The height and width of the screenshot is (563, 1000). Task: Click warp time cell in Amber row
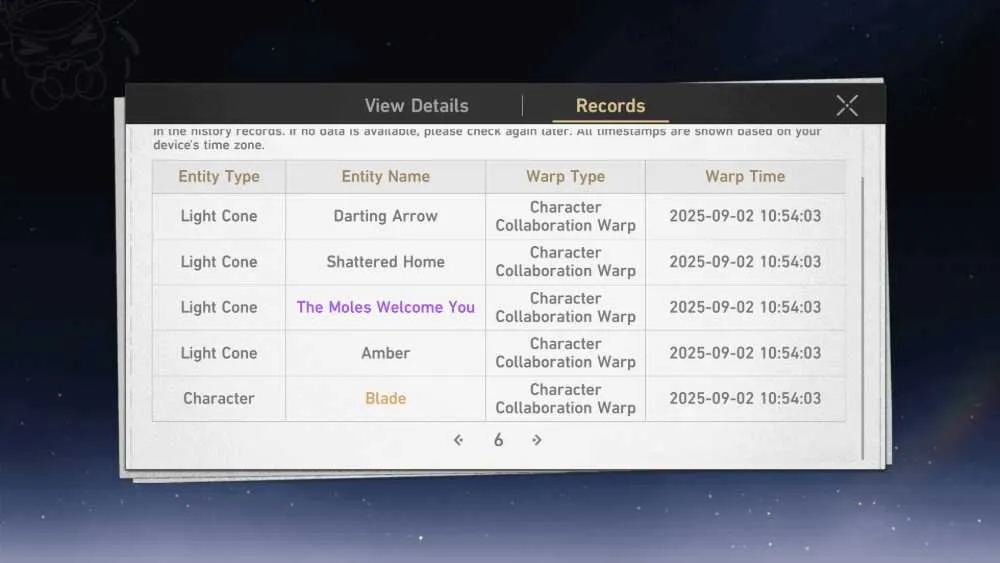pyautogui.click(x=745, y=353)
